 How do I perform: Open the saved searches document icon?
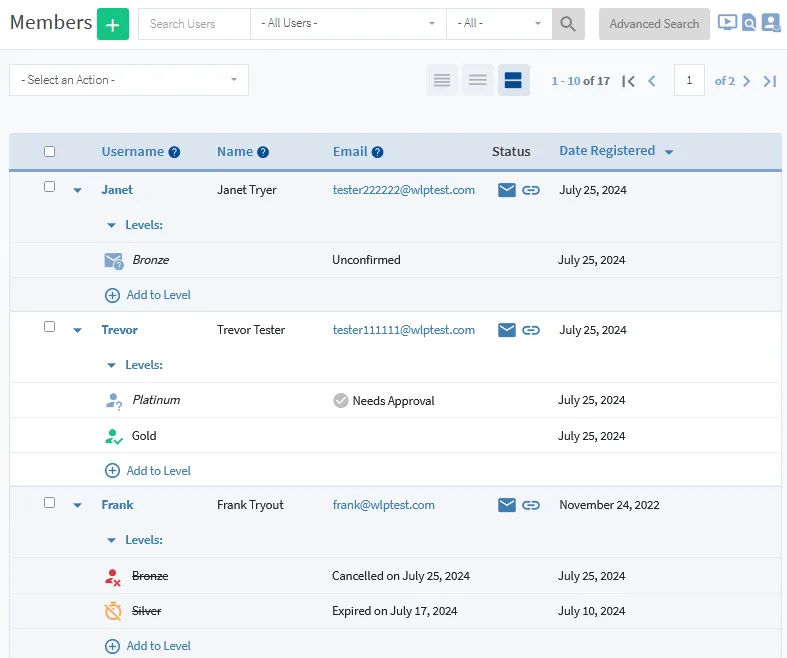tap(749, 23)
